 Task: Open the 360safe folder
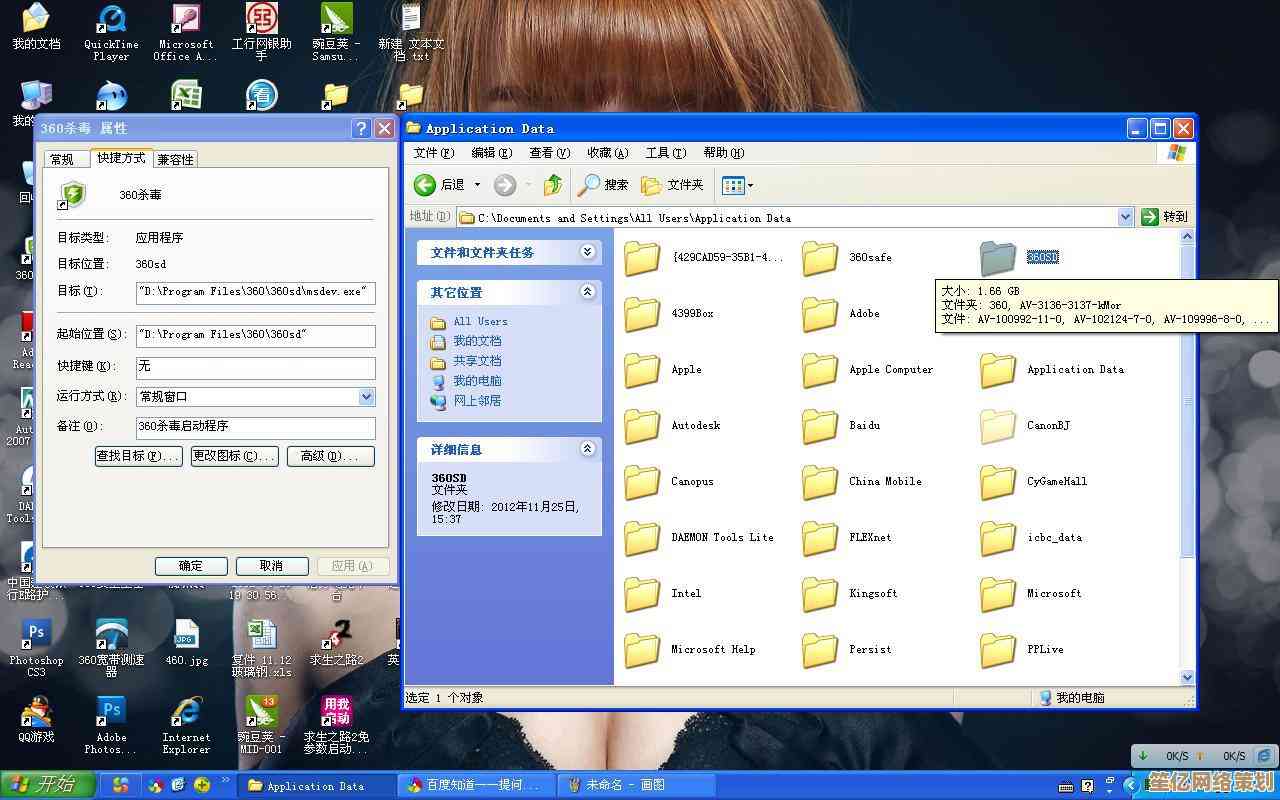pyautogui.click(x=820, y=258)
